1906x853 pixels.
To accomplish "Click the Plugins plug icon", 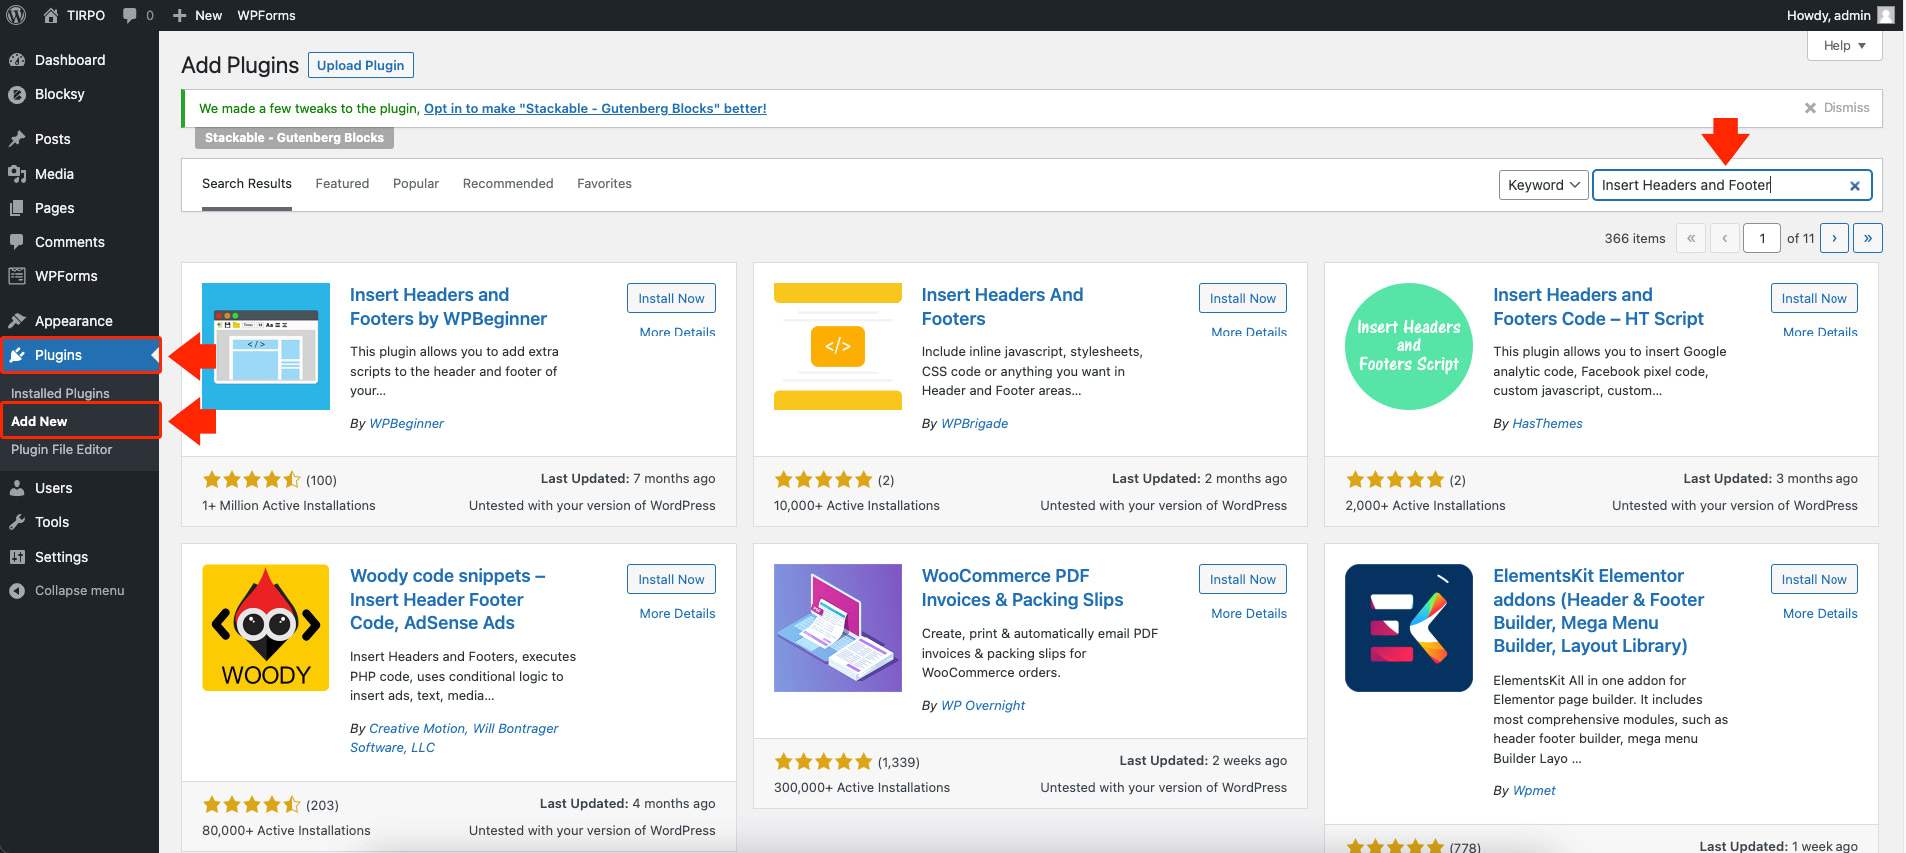I will pyautogui.click(x=17, y=355).
